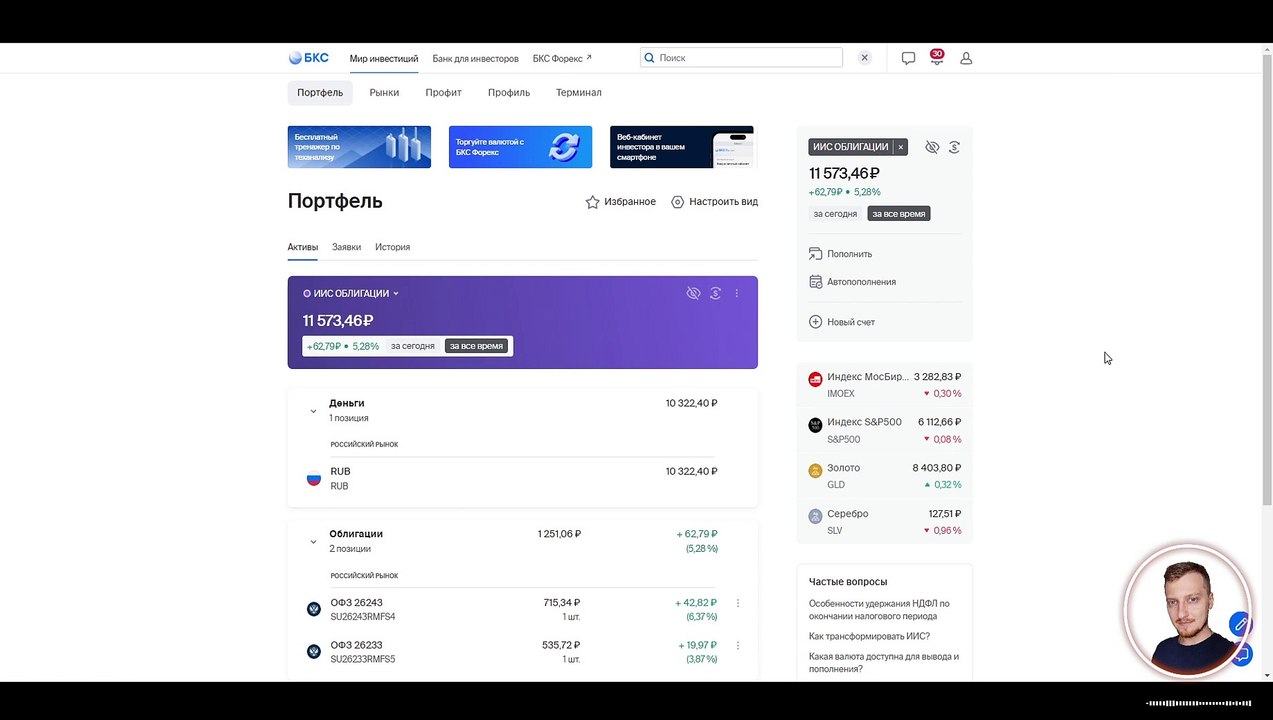
Task: Click the blue pencil floating button
Action: [1239, 624]
